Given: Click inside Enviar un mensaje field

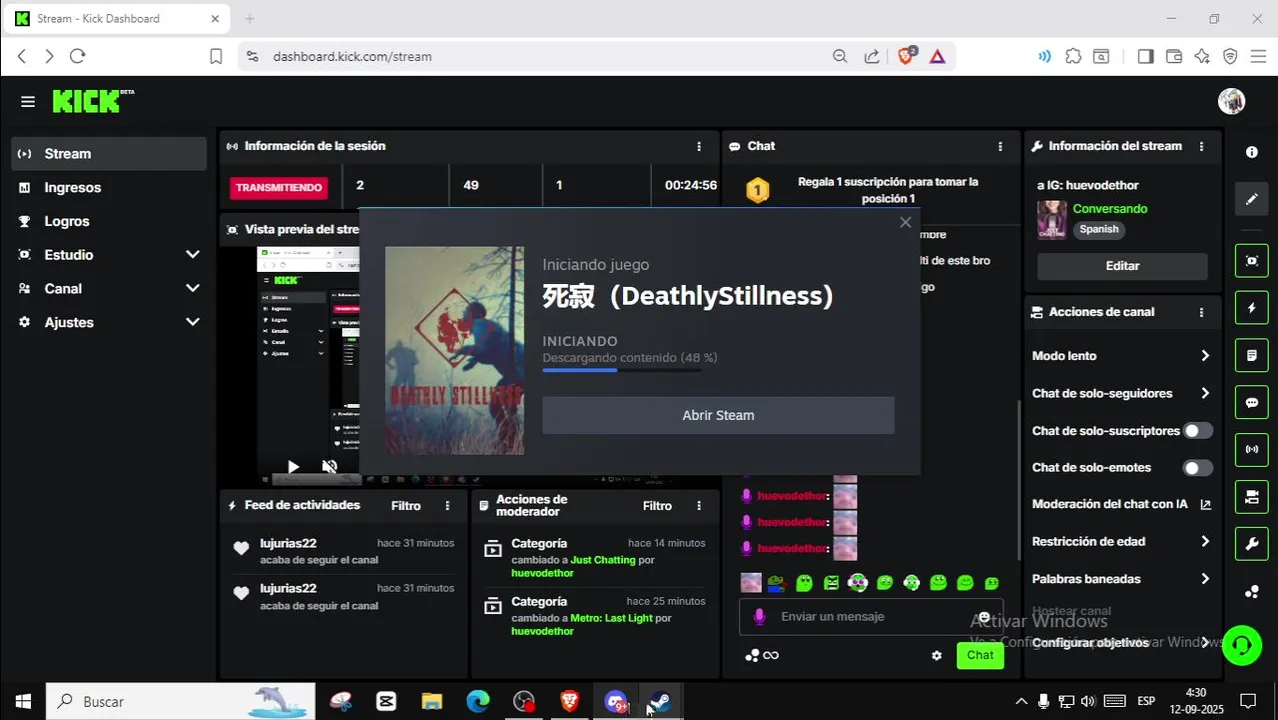Looking at the screenshot, I should (870, 617).
